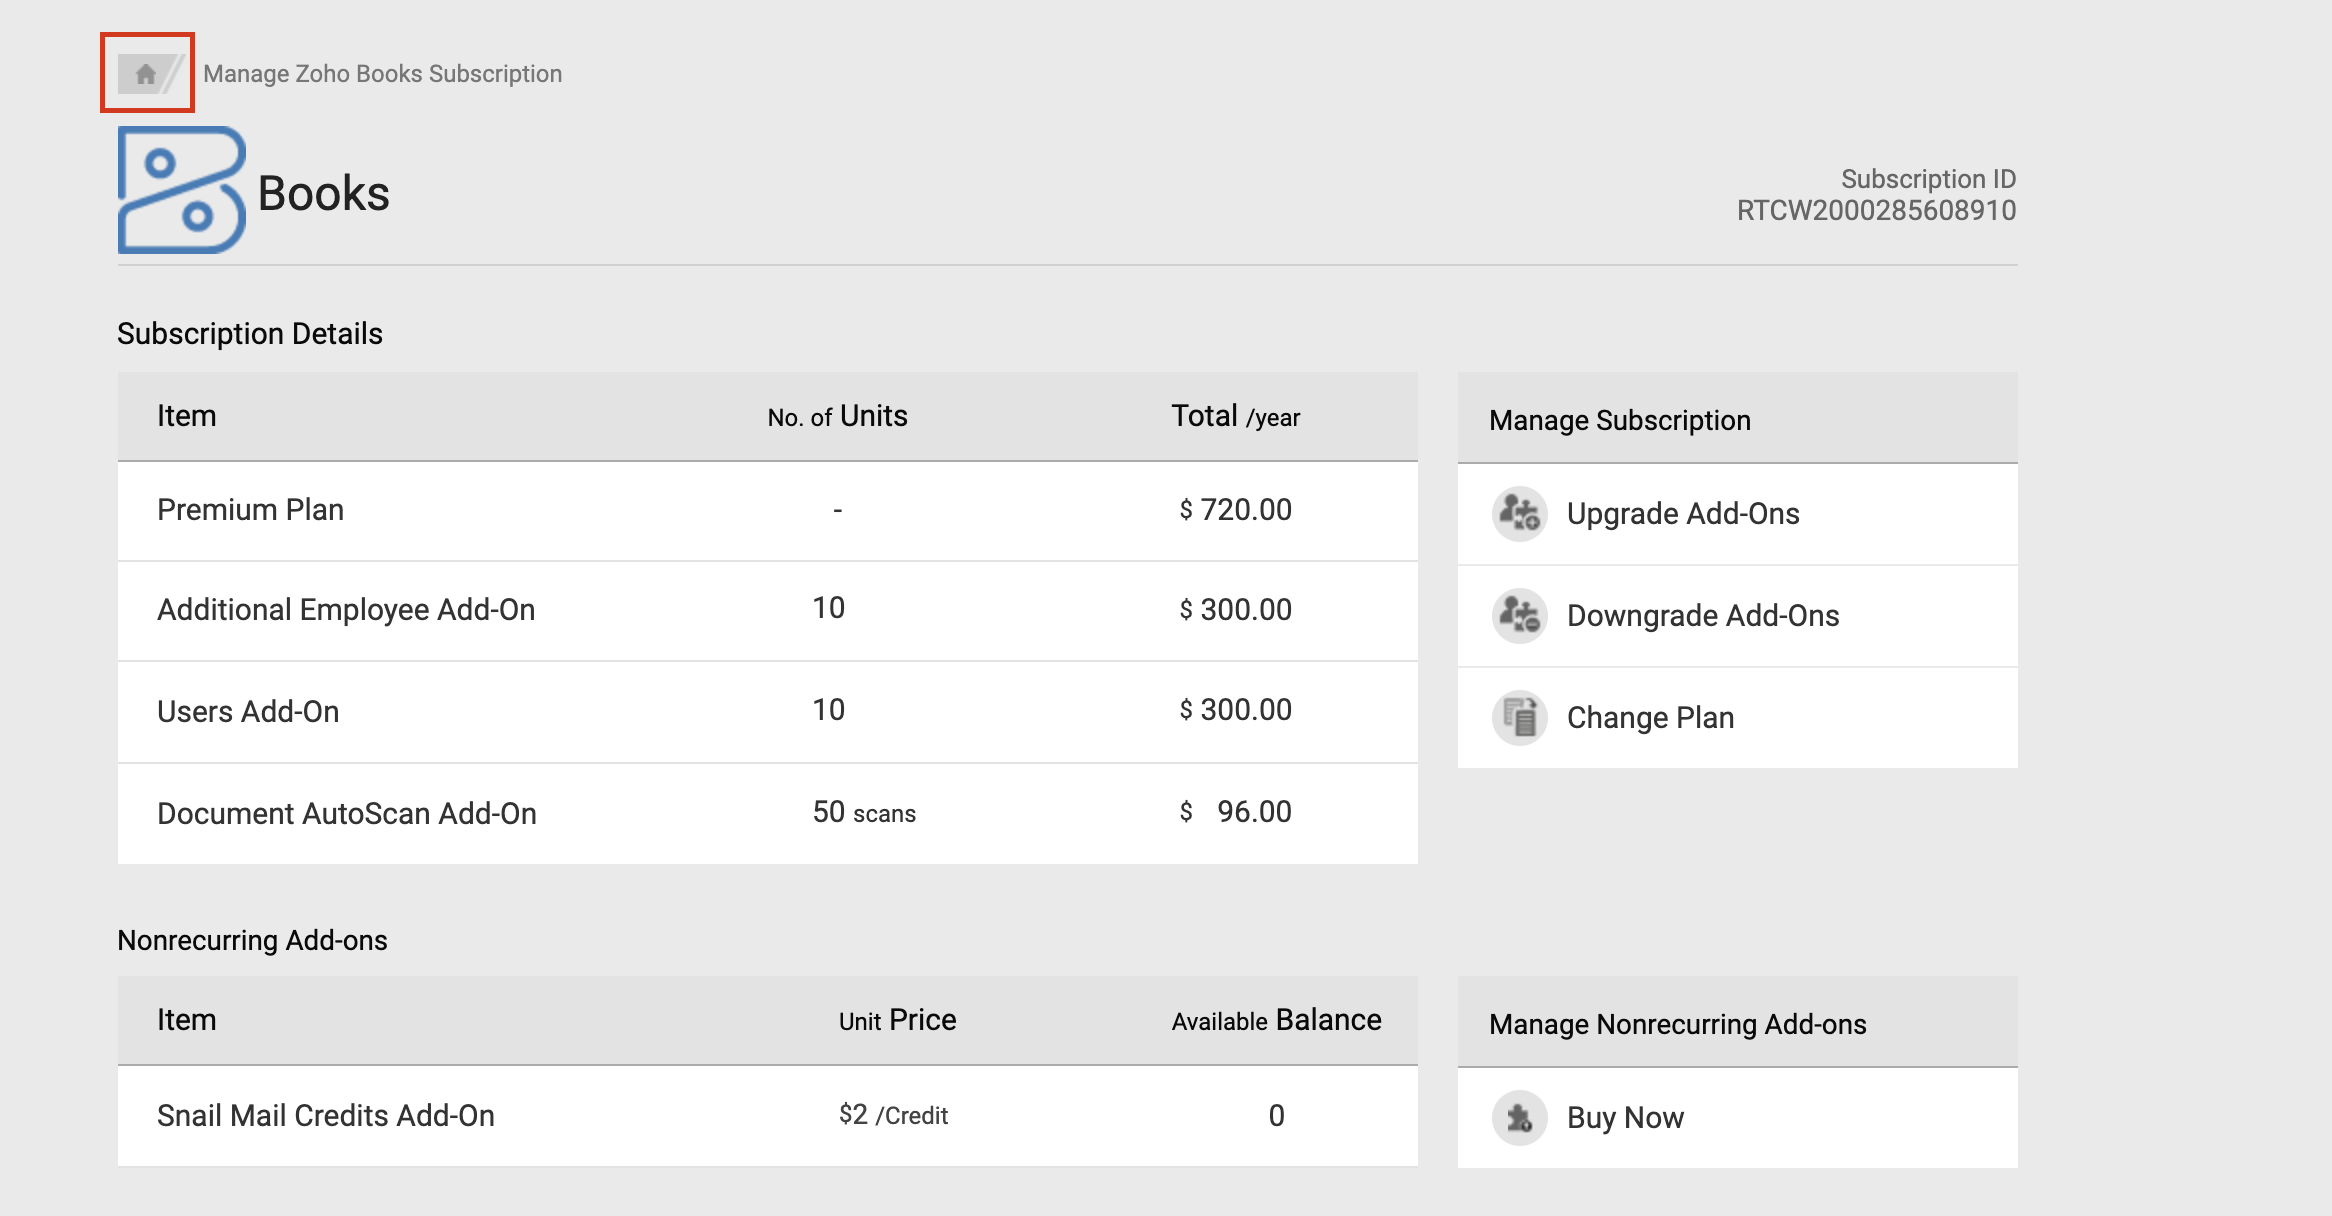Click the Zoho Books logo icon

181,190
